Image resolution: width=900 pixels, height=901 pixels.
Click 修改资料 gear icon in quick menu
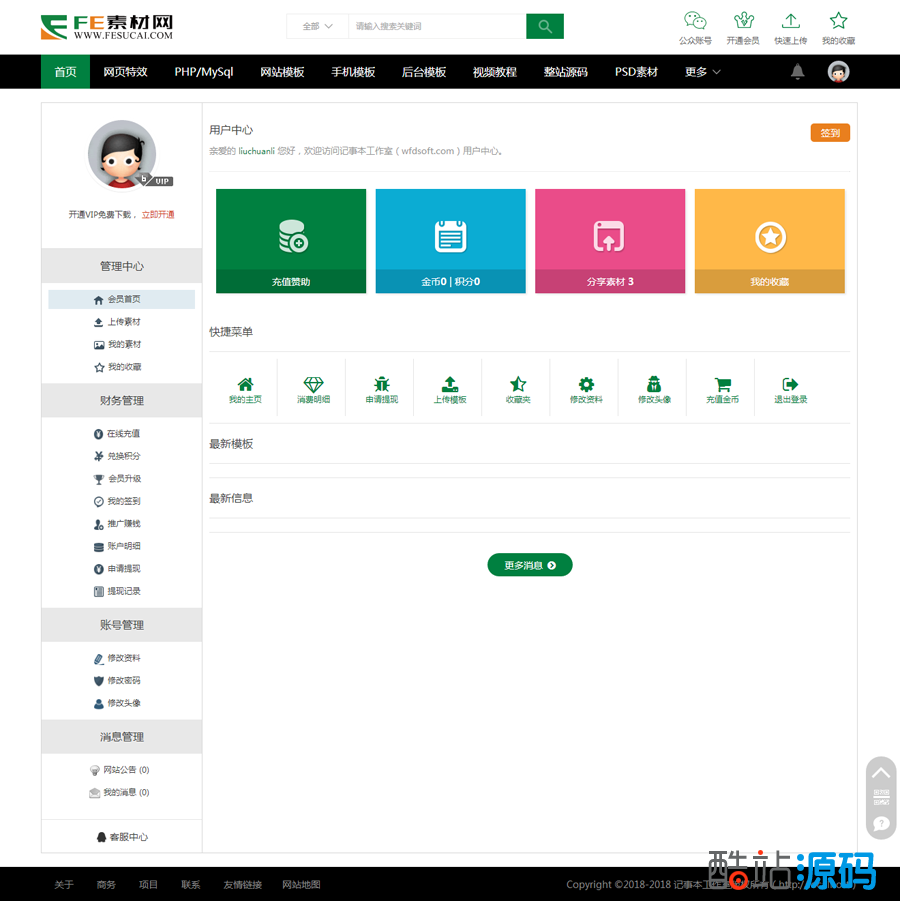(x=586, y=385)
